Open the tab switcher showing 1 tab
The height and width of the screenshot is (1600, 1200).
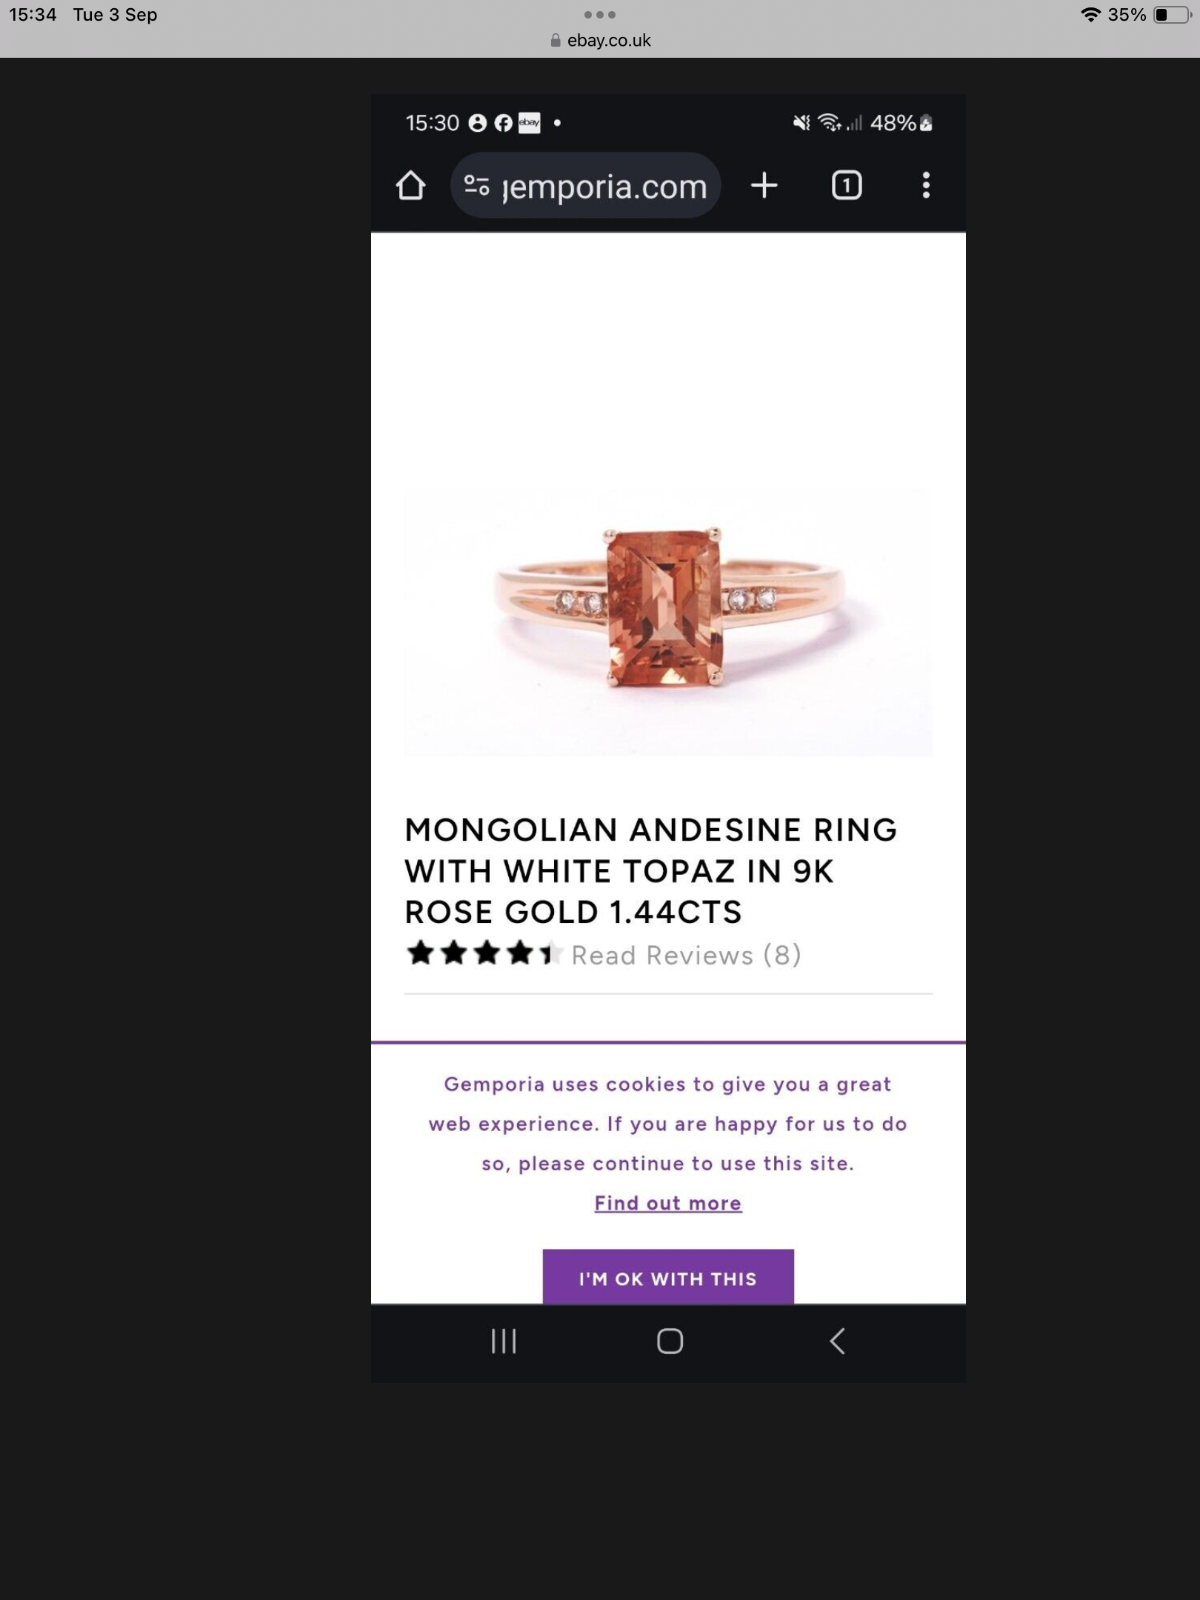(x=846, y=185)
